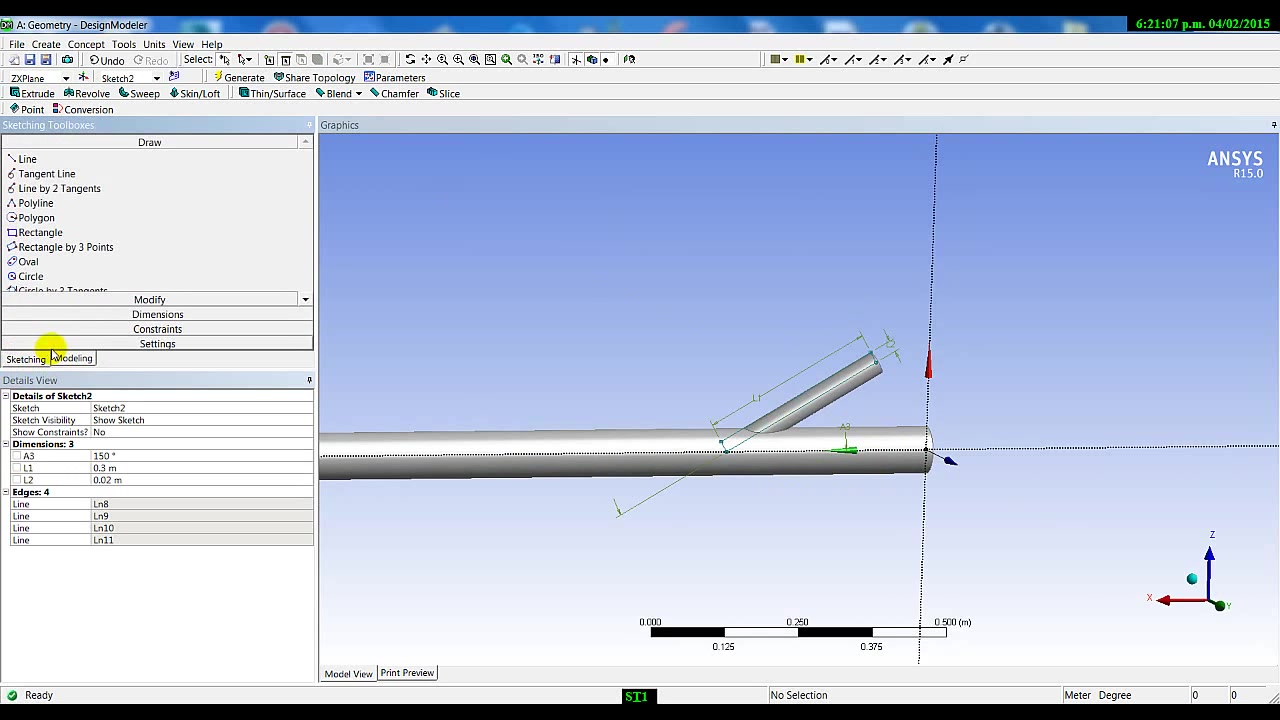The height and width of the screenshot is (720, 1280).
Task: Collapse the Details of Sketch2 group
Action: pyautogui.click(x=5, y=396)
